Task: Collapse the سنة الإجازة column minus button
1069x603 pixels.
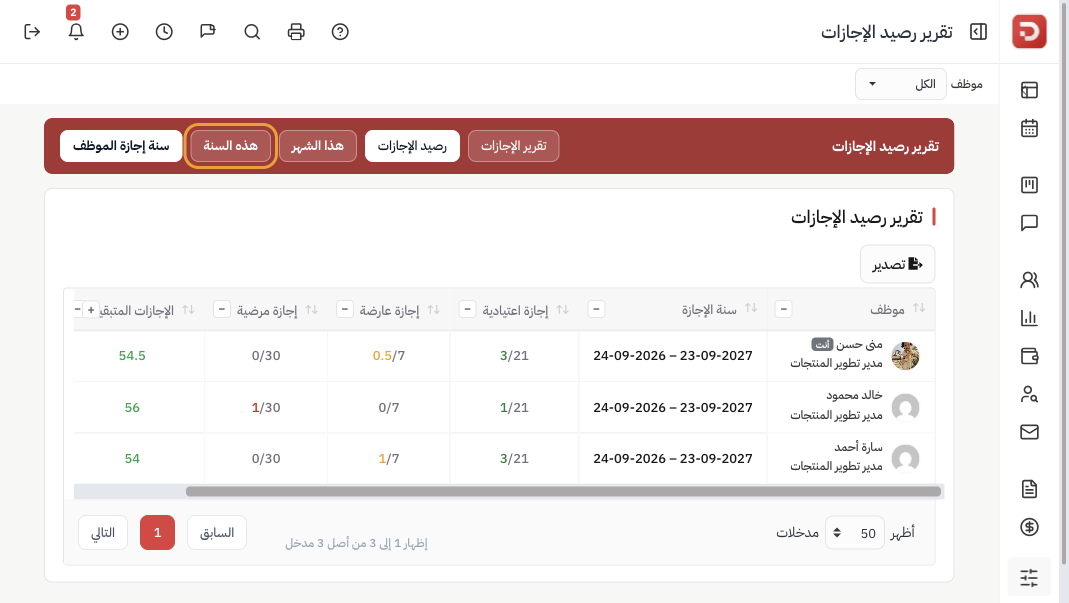Action: [596, 310]
